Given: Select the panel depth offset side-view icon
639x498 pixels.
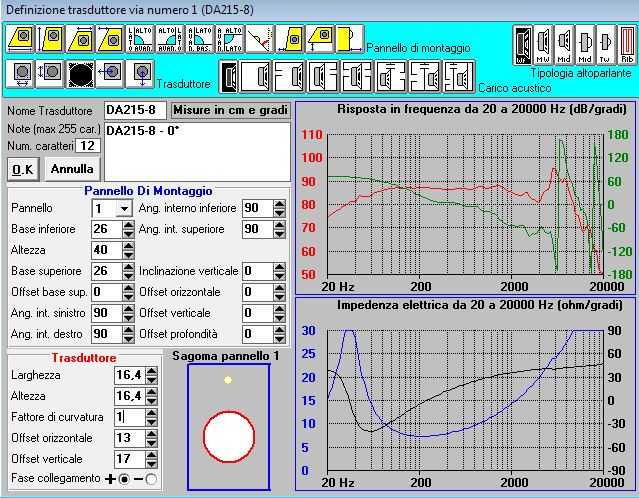Looking at the screenshot, I should point(349,40).
